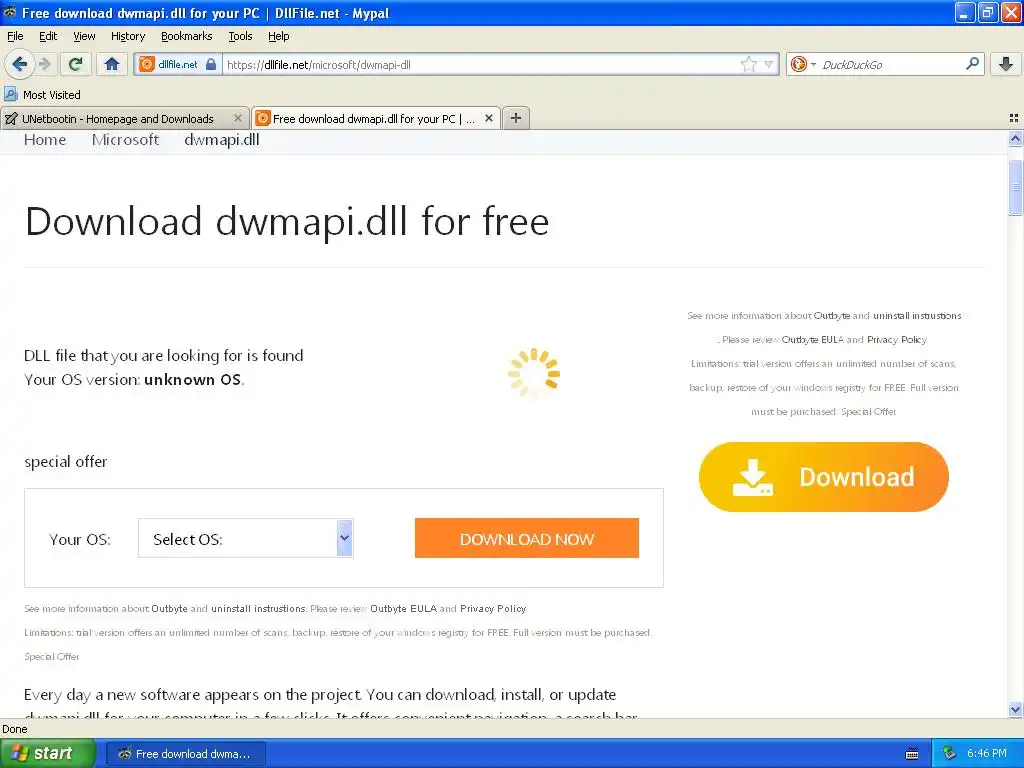Open Outbyte EULA link in right column

point(812,340)
